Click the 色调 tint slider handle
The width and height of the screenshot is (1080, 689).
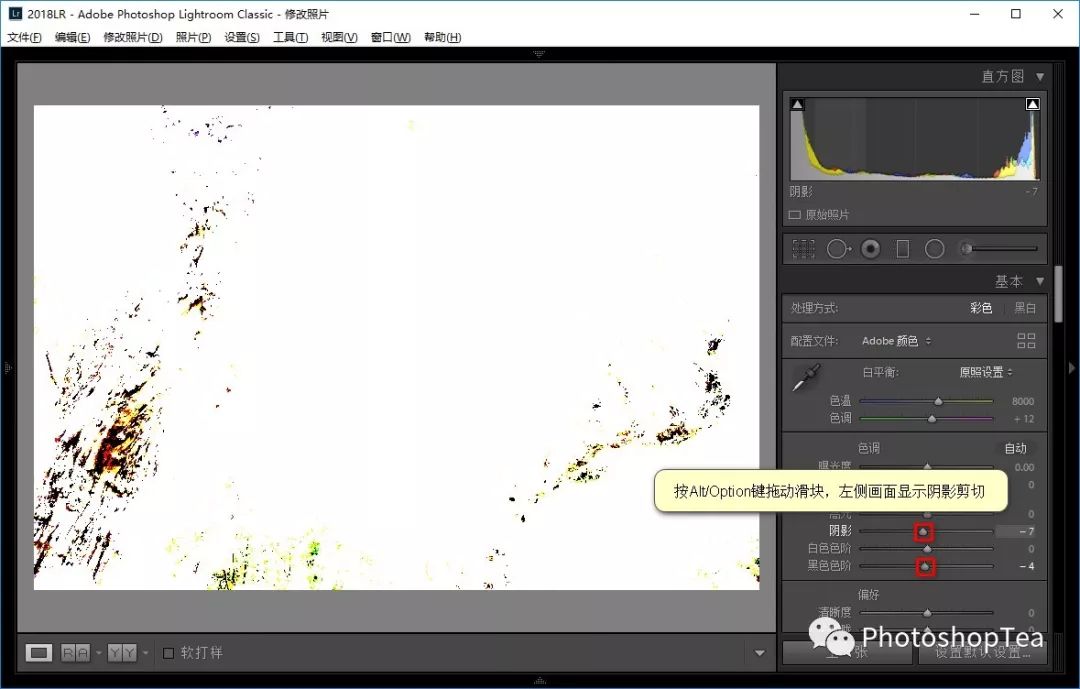(932, 418)
